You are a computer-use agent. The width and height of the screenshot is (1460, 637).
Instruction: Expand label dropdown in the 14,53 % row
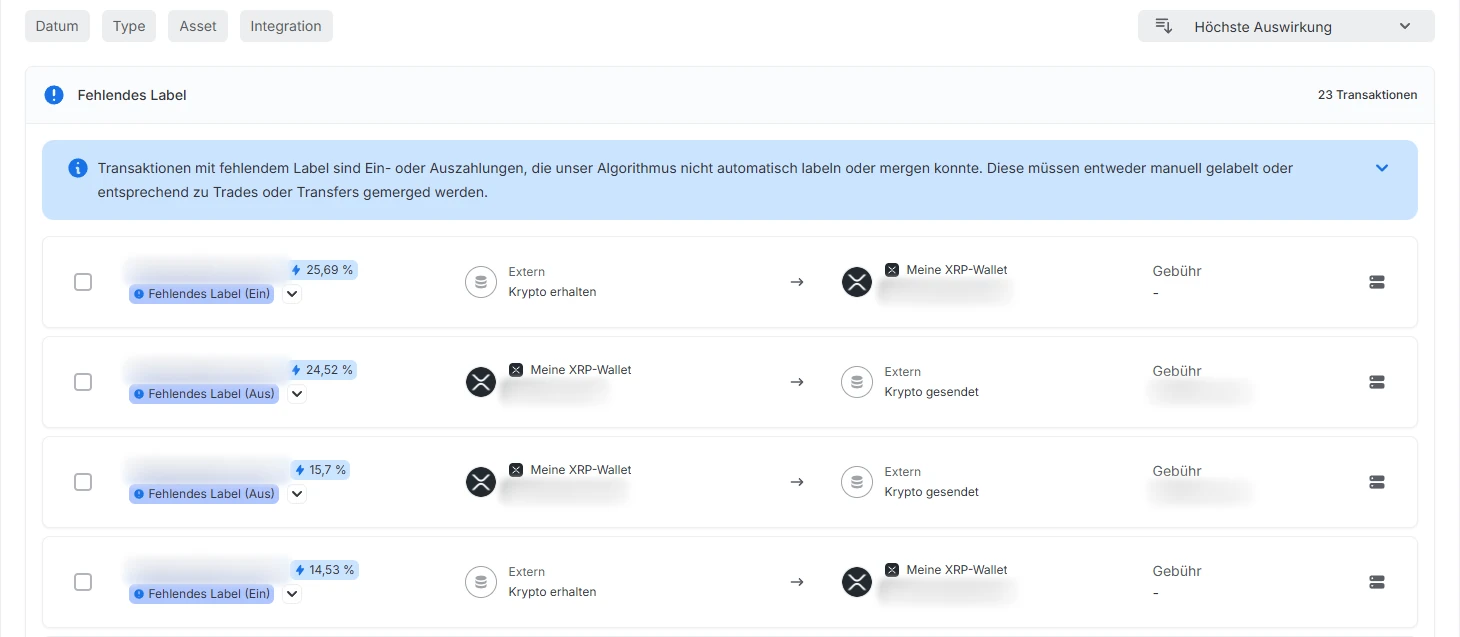[x=292, y=594]
